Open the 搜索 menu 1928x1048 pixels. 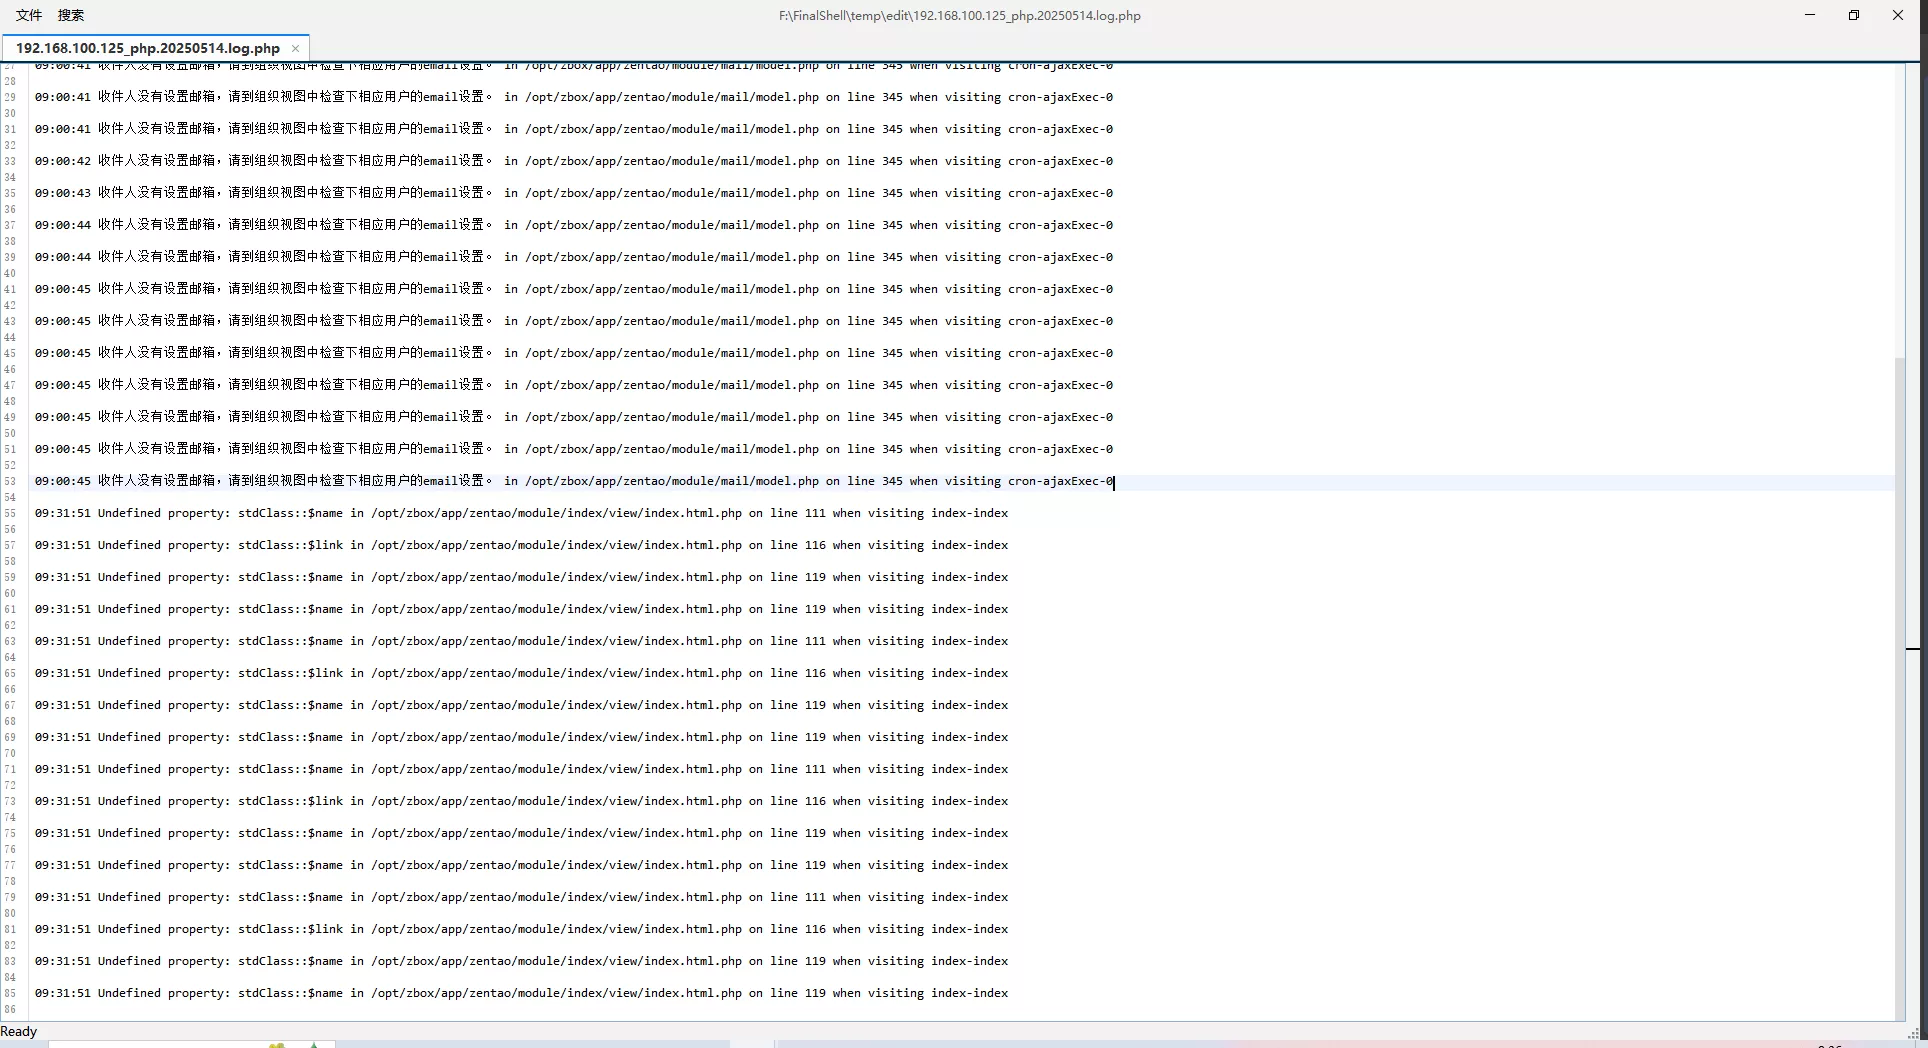coord(71,15)
